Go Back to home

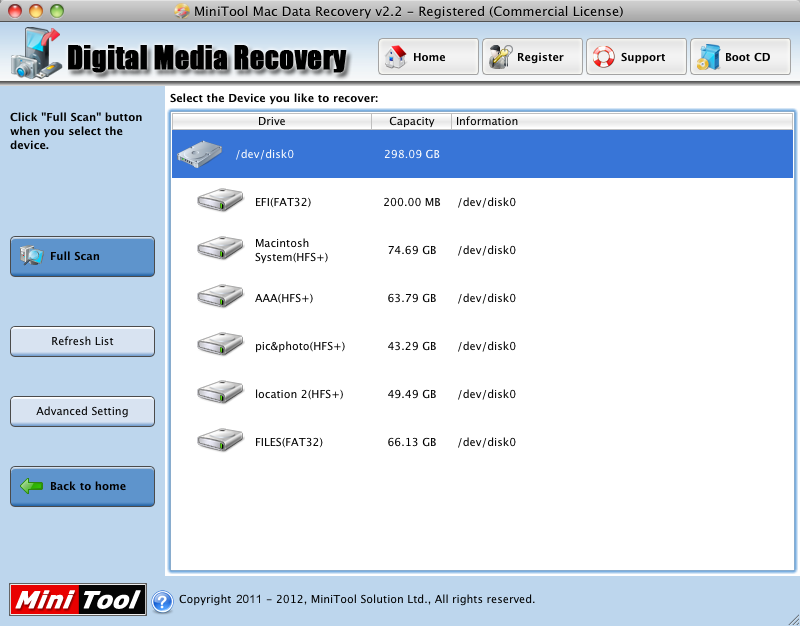82,486
